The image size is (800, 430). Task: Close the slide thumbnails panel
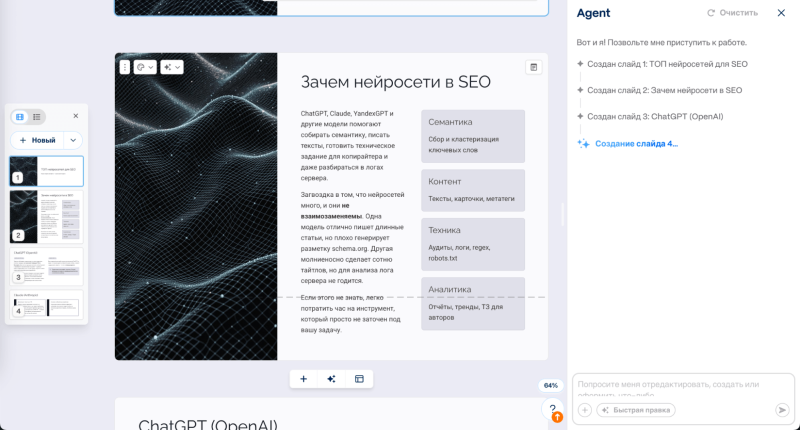(76, 116)
